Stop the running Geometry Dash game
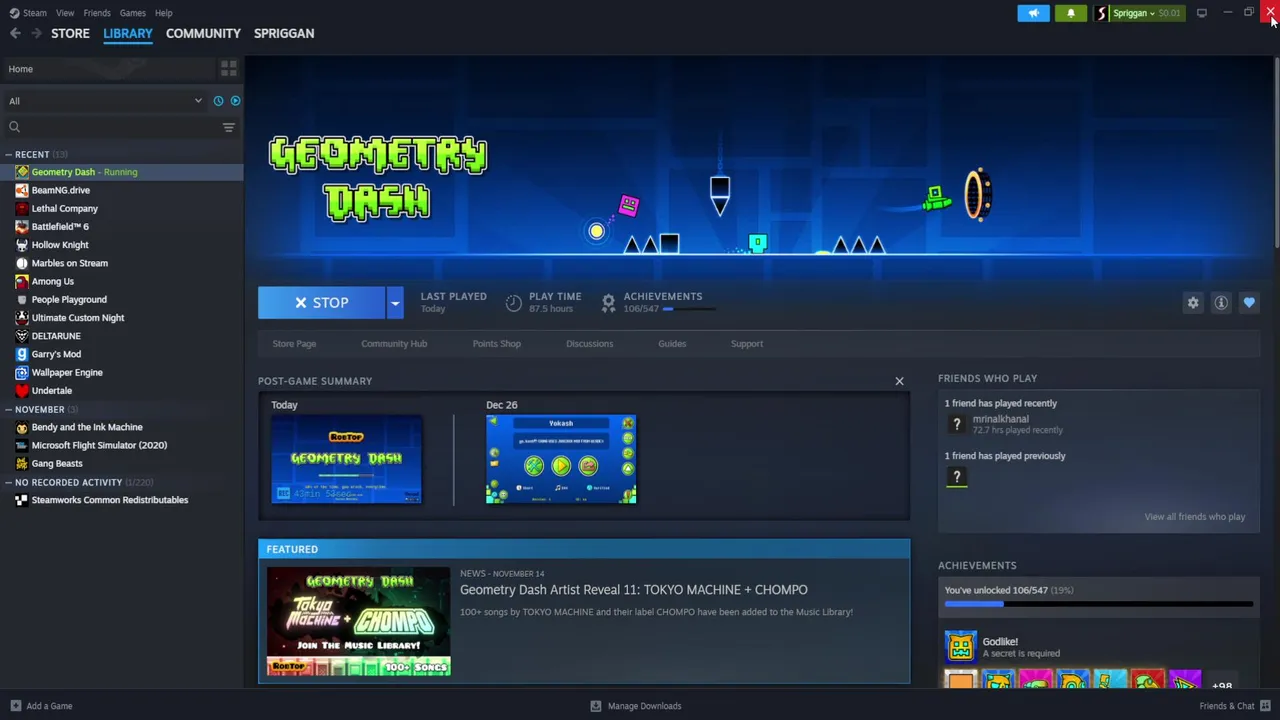Image resolution: width=1280 pixels, height=720 pixels. pos(321,303)
